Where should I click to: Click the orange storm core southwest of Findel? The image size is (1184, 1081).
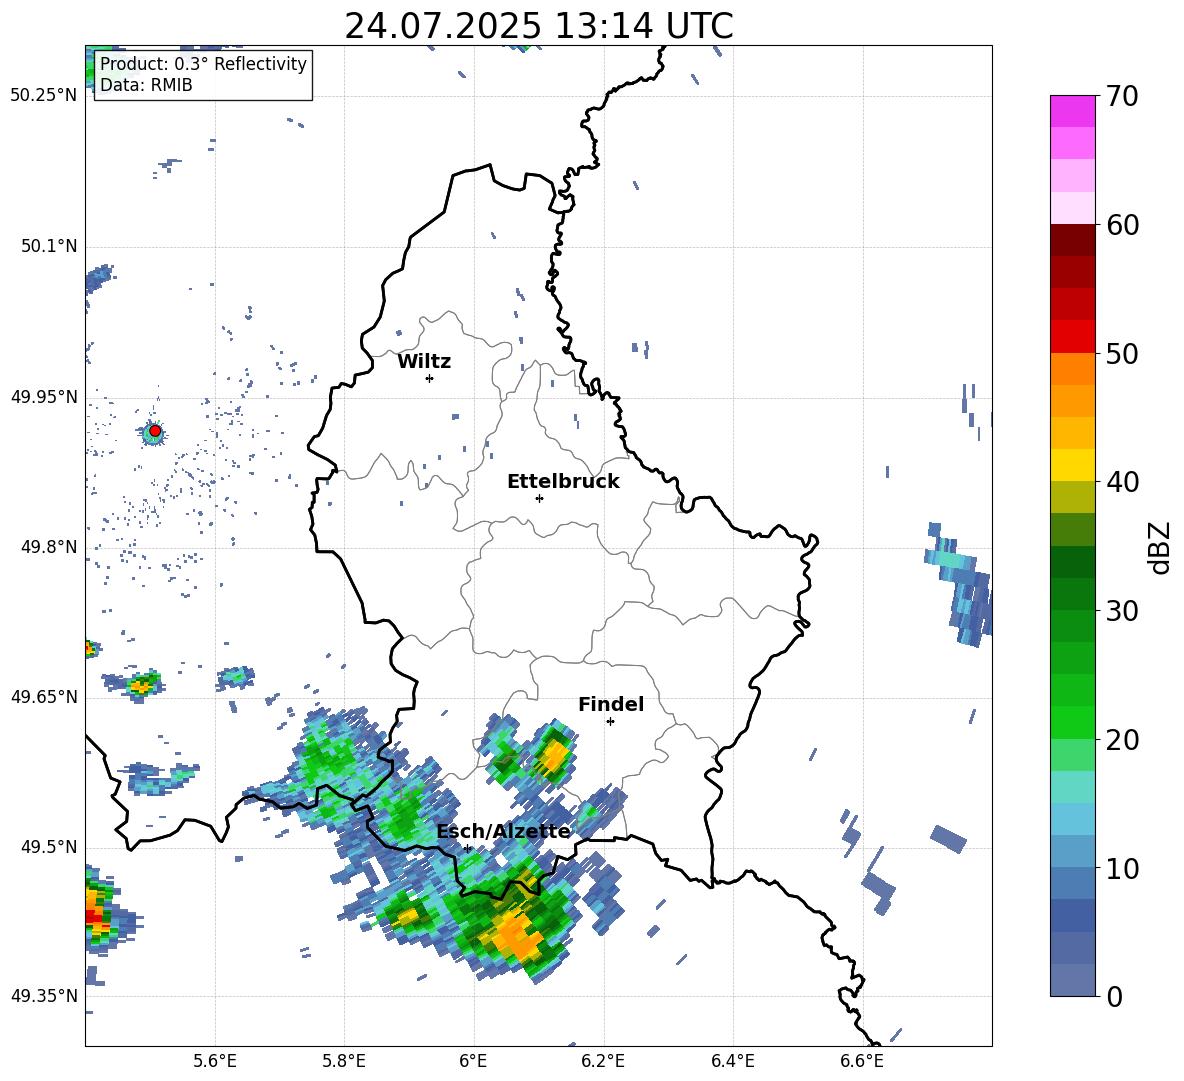[x=554, y=754]
